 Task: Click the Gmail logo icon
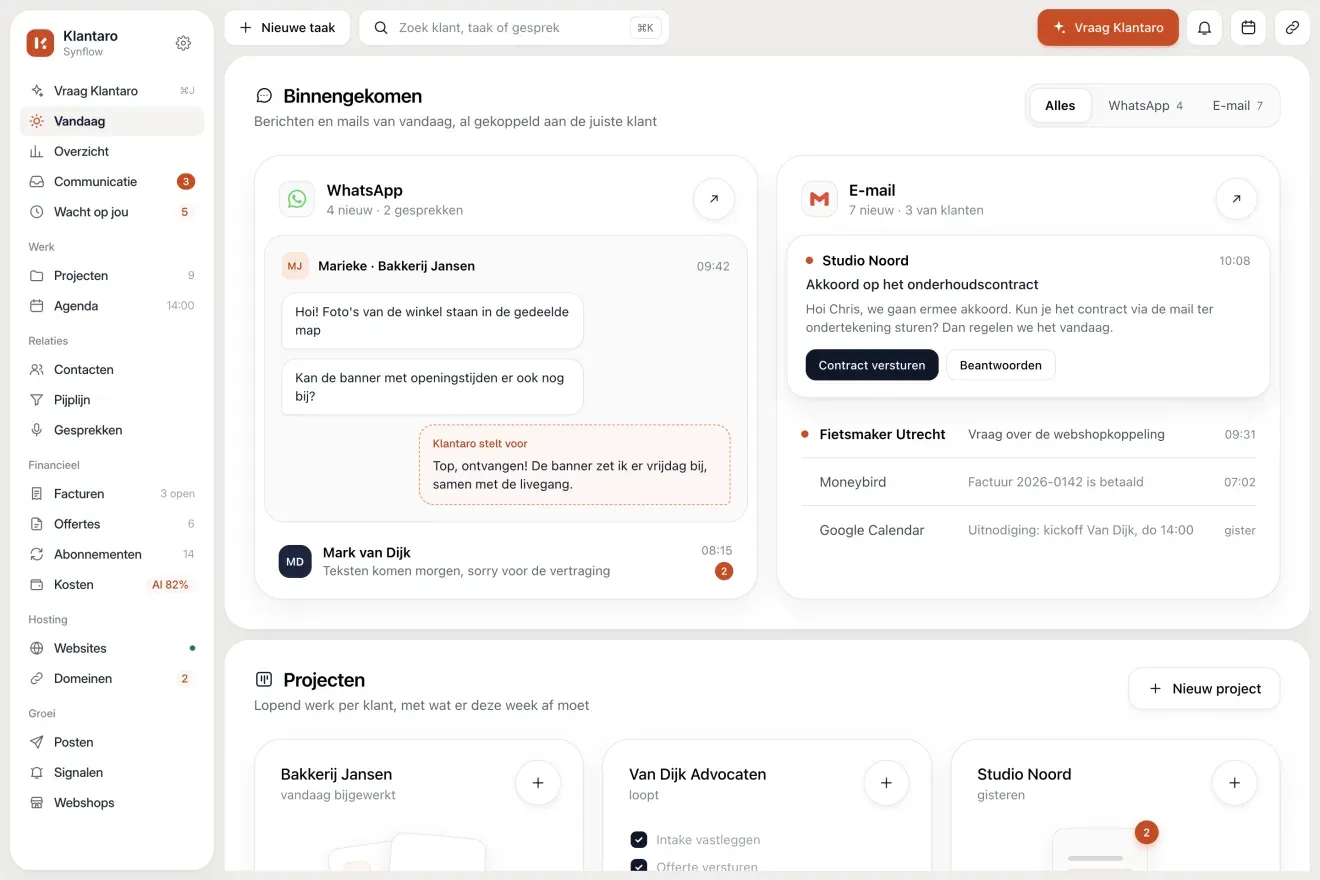(x=819, y=199)
